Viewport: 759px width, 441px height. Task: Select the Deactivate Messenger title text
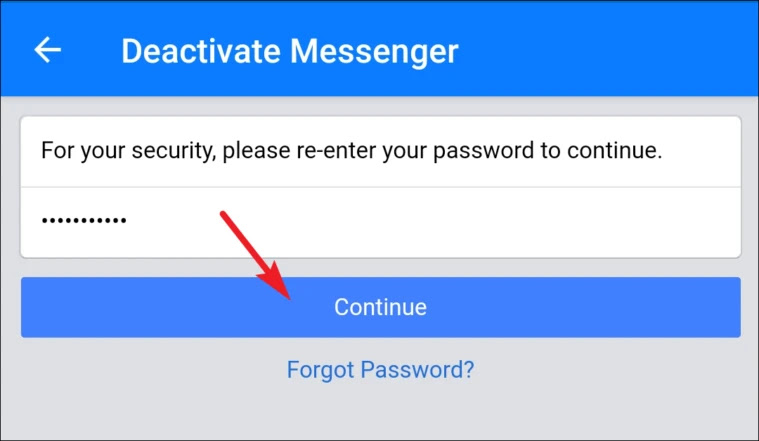289,51
